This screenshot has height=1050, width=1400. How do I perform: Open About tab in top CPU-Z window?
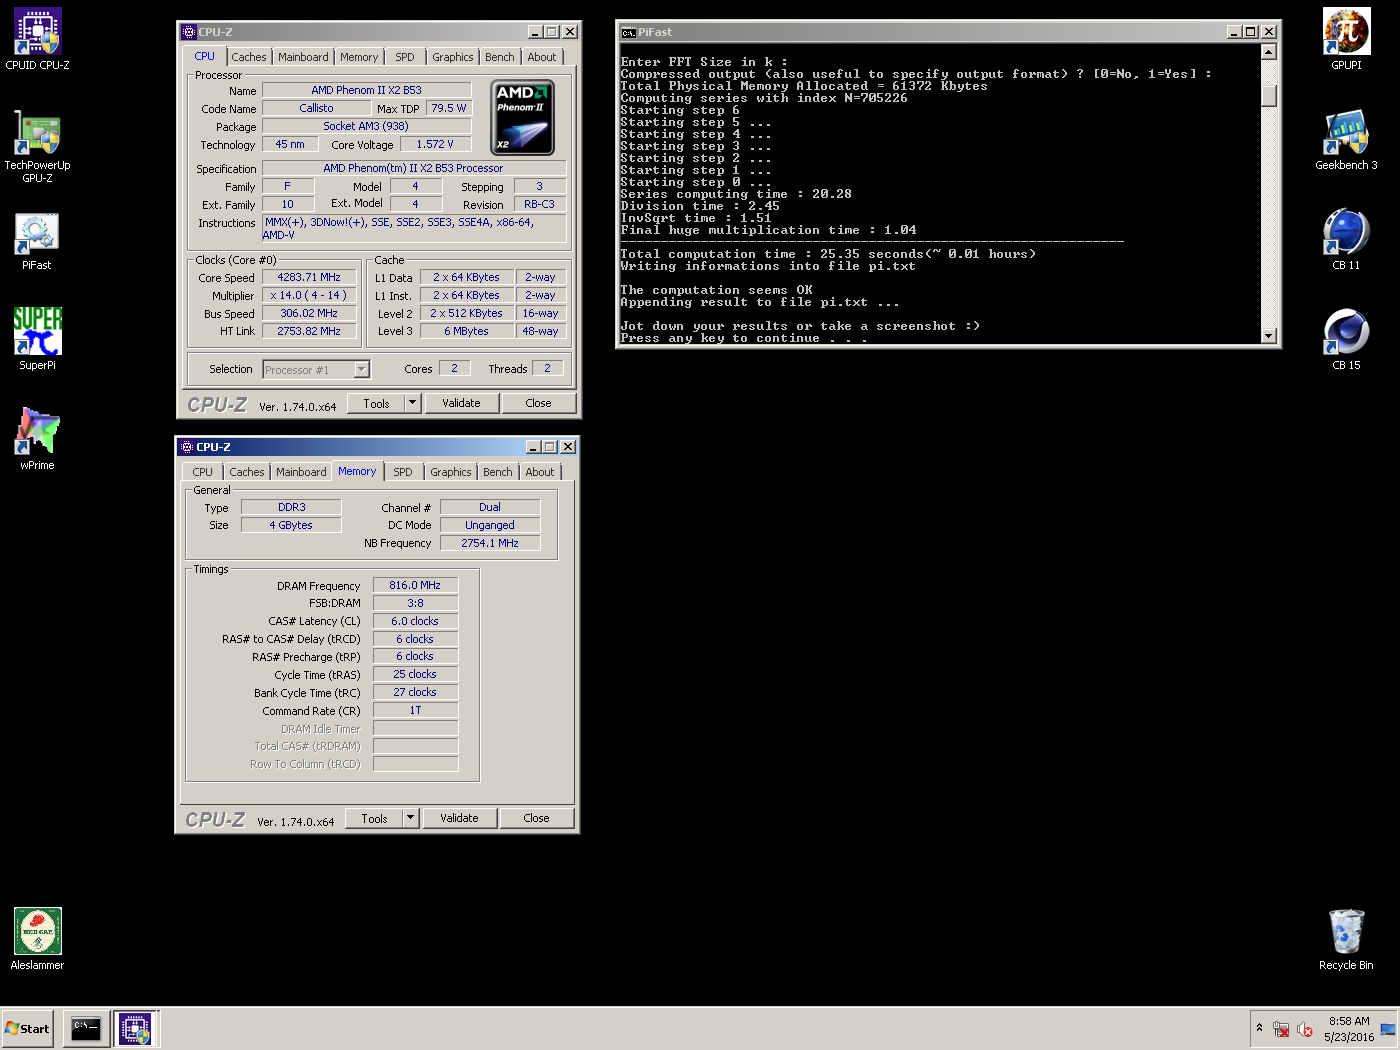point(542,57)
